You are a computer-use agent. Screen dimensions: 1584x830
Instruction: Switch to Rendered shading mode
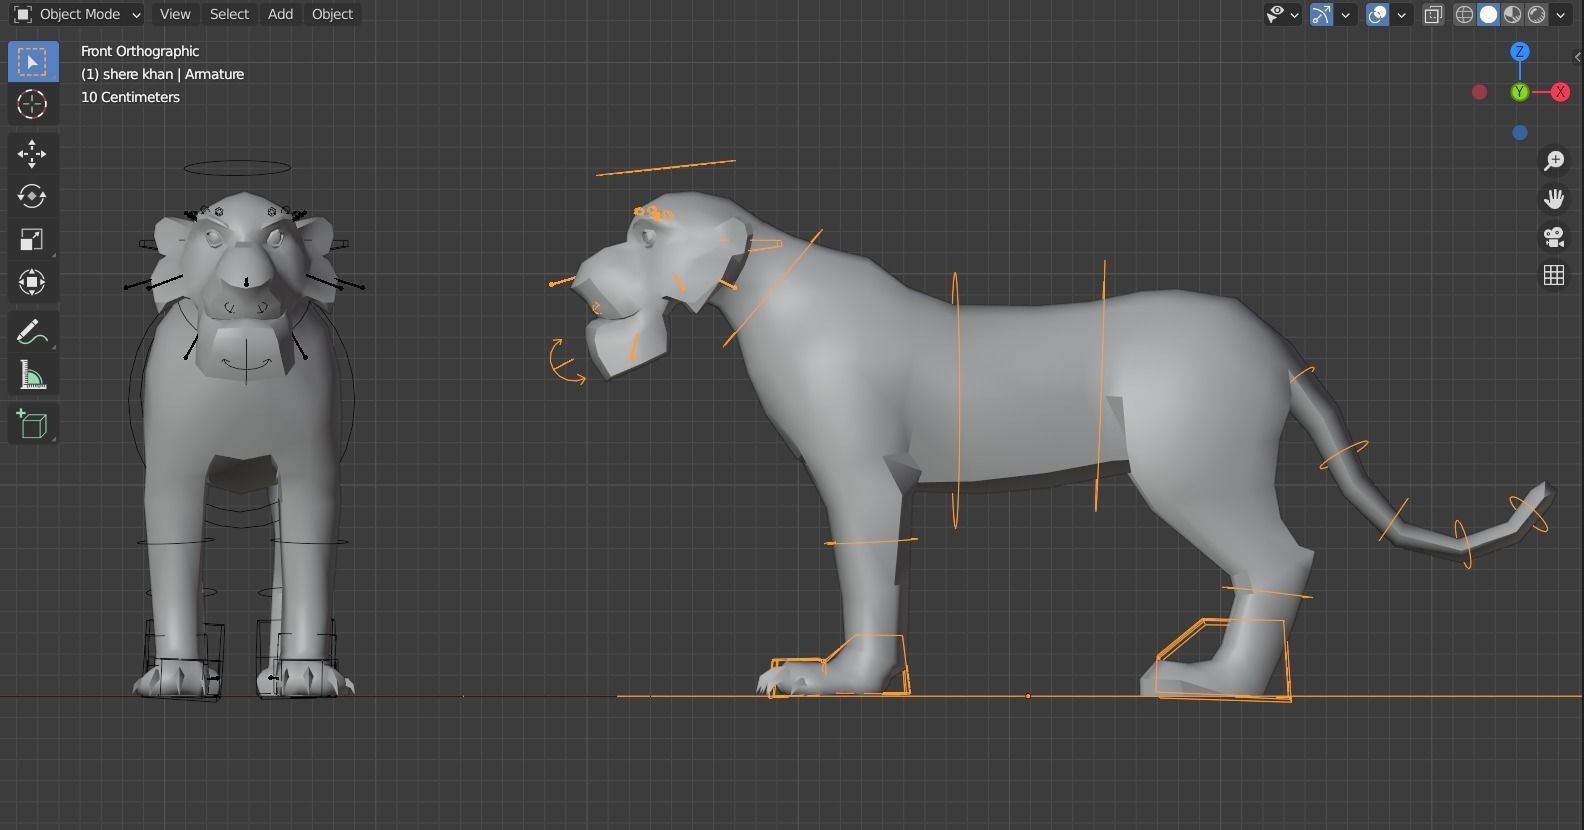1537,14
